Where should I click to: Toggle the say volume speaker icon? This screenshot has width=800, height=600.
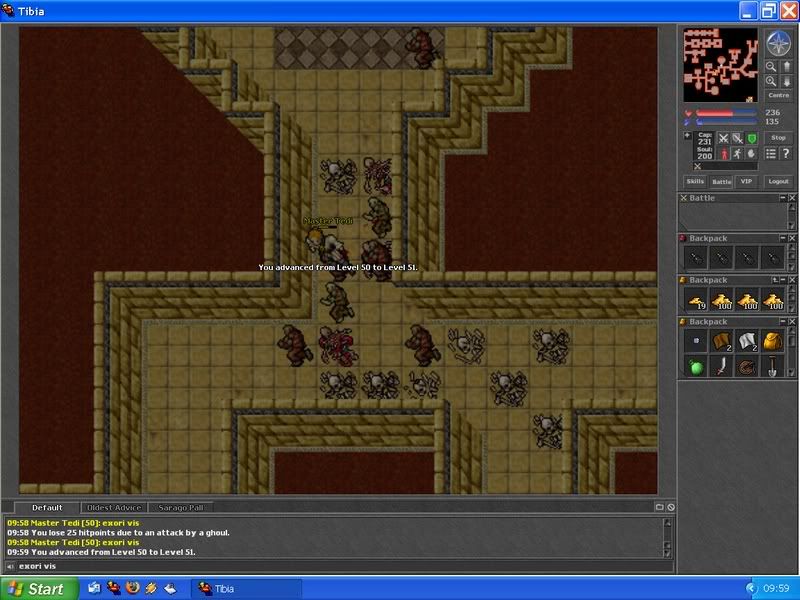coord(10,566)
